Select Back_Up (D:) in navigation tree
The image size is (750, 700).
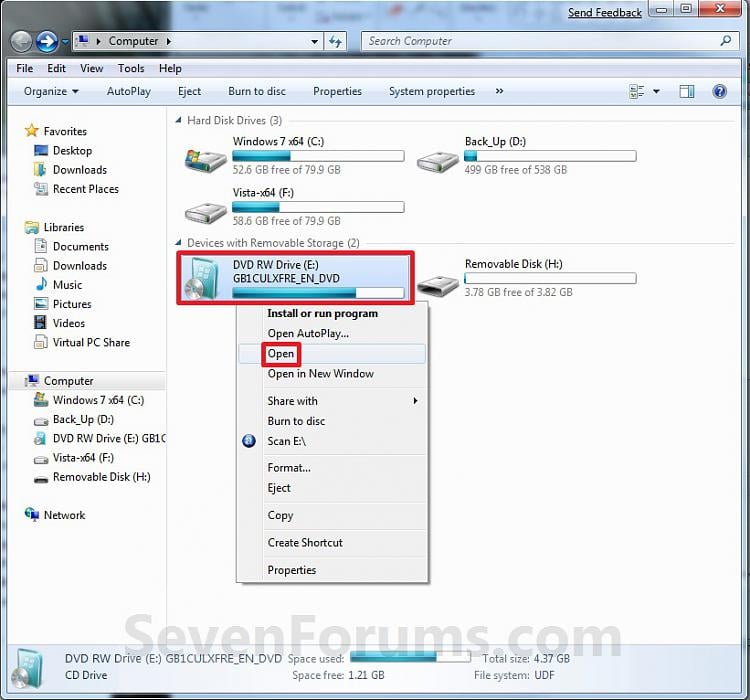click(x=83, y=420)
